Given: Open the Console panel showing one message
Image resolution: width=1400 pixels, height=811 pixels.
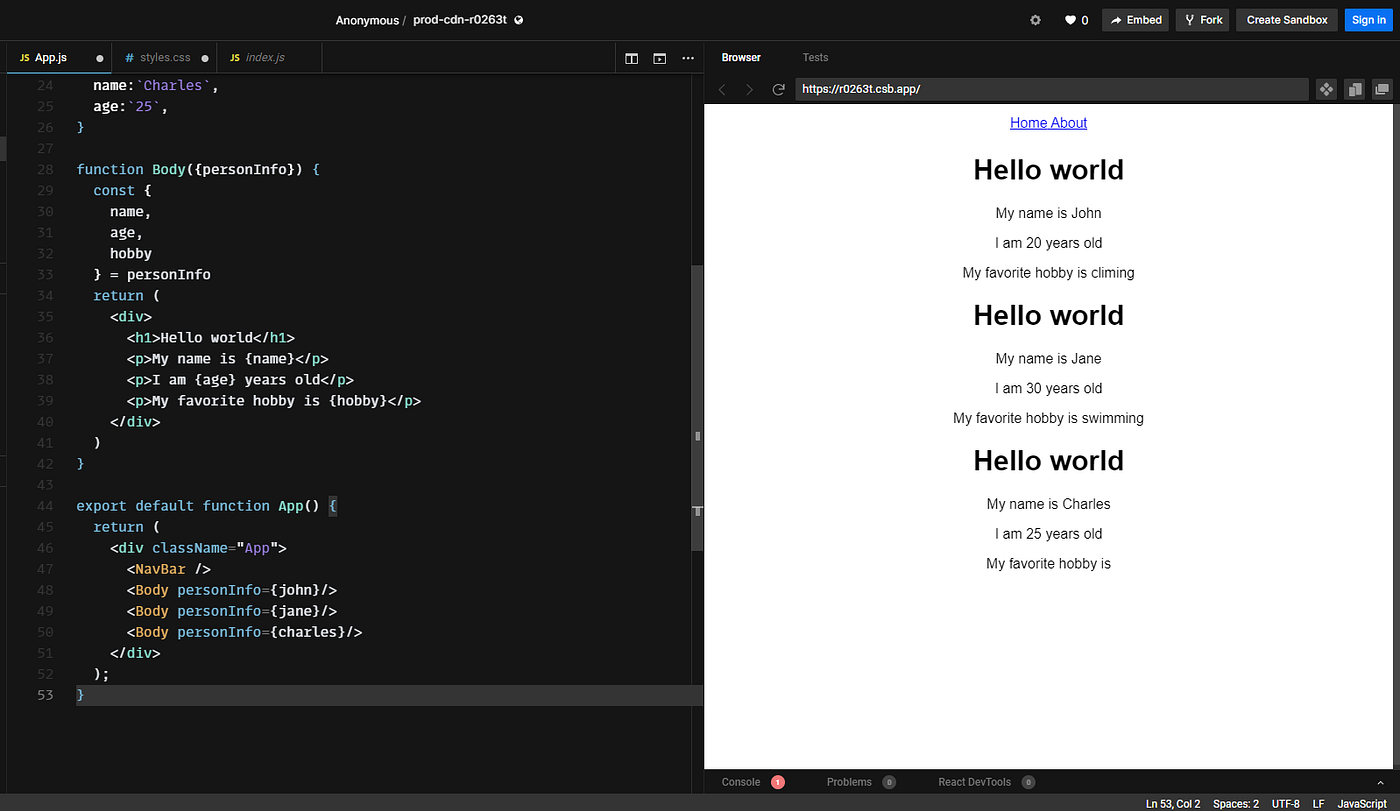Looking at the screenshot, I should [740, 782].
